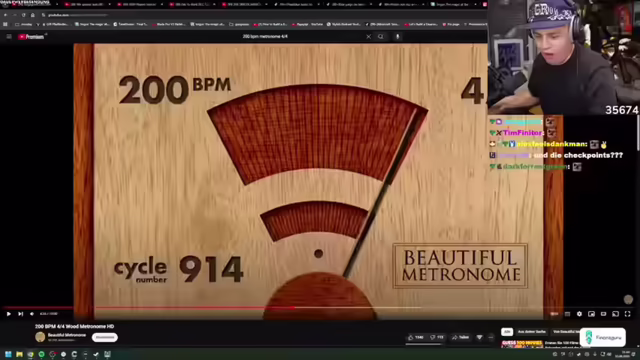The image size is (640, 360).
Task: Dislike the video with thumbs down
Action: [x=437, y=337]
